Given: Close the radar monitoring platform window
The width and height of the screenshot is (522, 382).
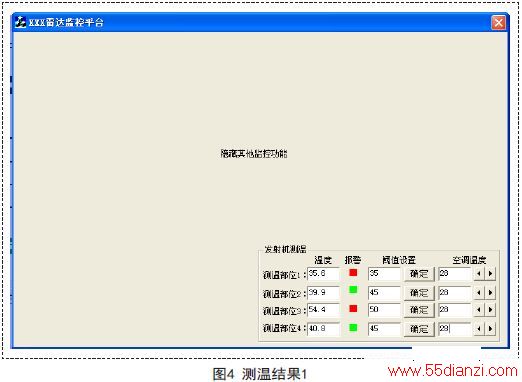Looking at the screenshot, I should [x=498, y=23].
